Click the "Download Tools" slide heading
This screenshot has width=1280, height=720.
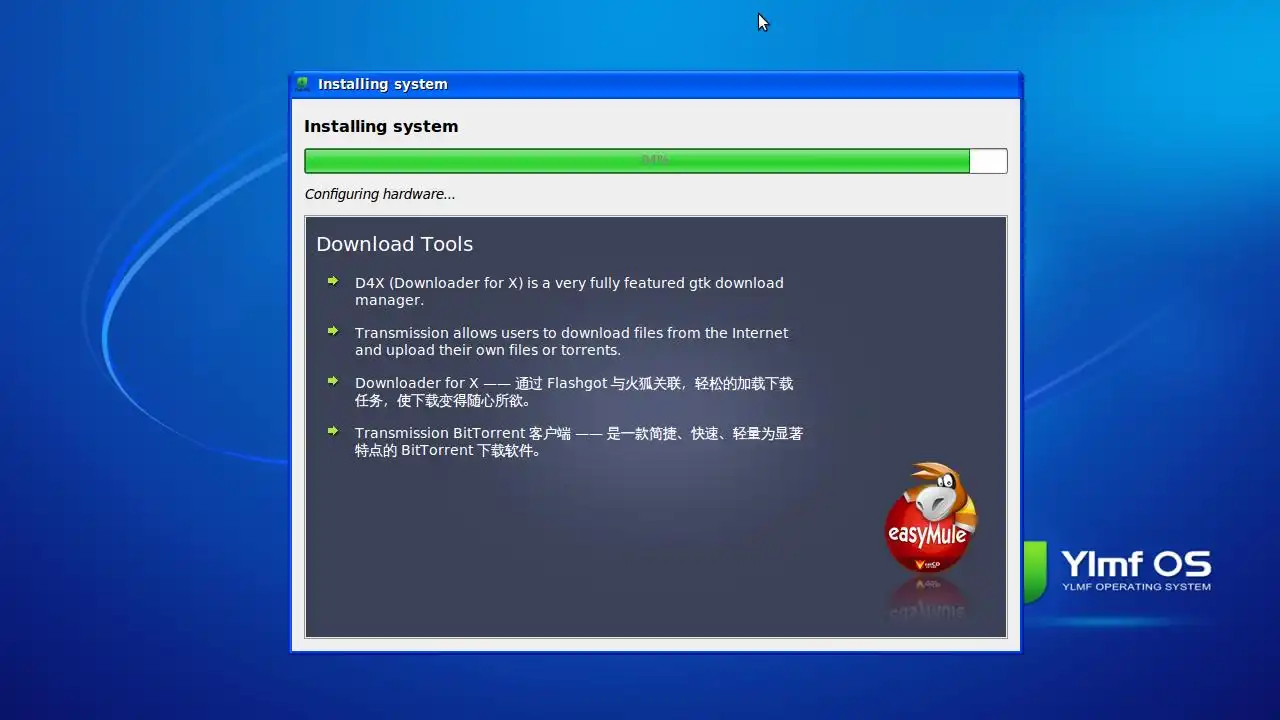point(395,244)
